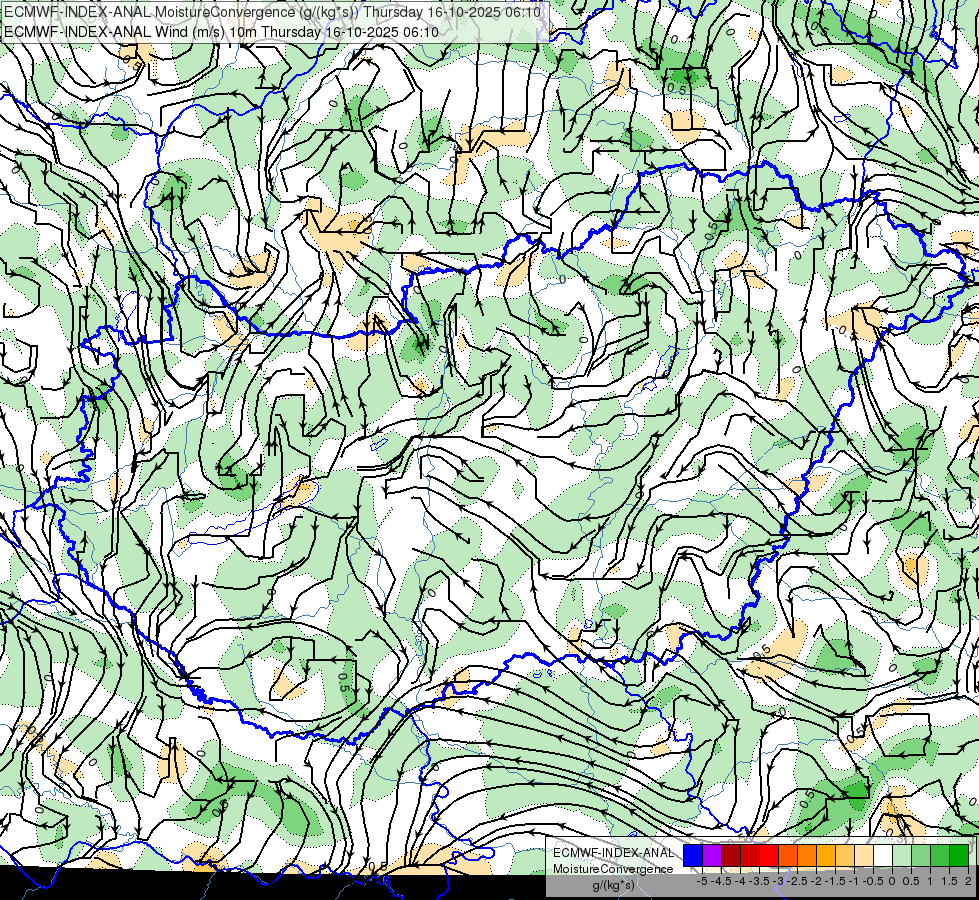Choose the light green swatch left of 1

[921, 855]
